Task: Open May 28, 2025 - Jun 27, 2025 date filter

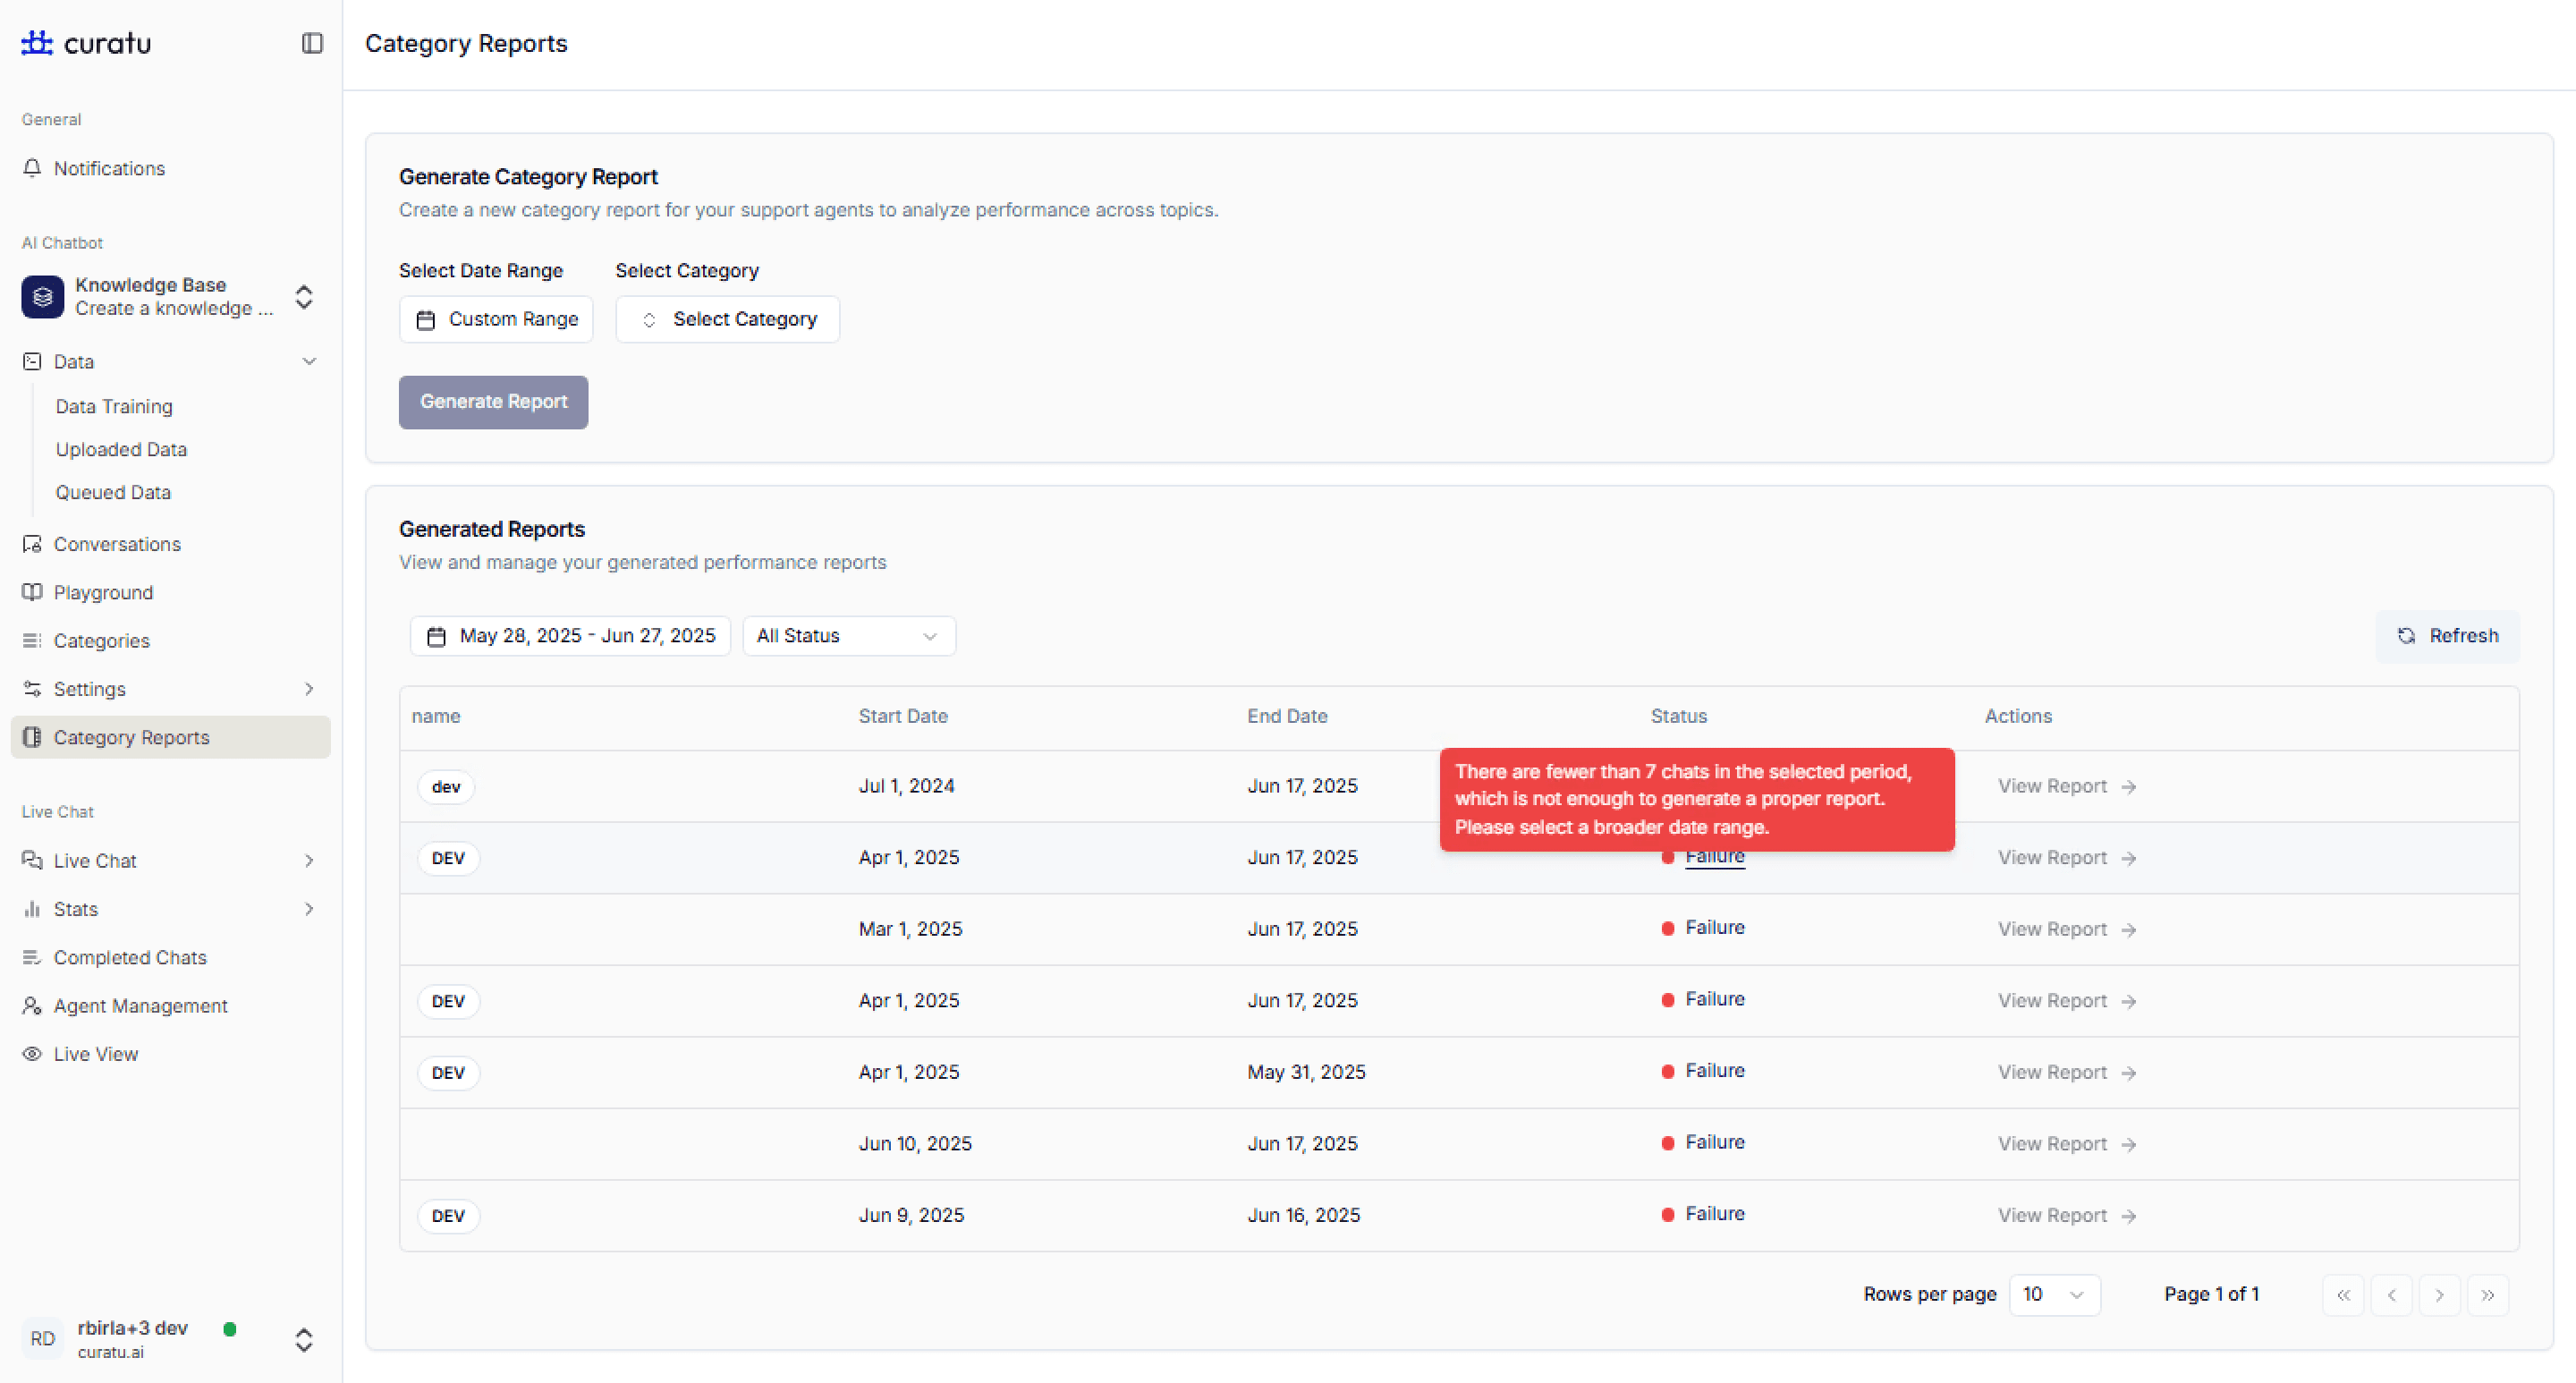Action: tap(570, 636)
